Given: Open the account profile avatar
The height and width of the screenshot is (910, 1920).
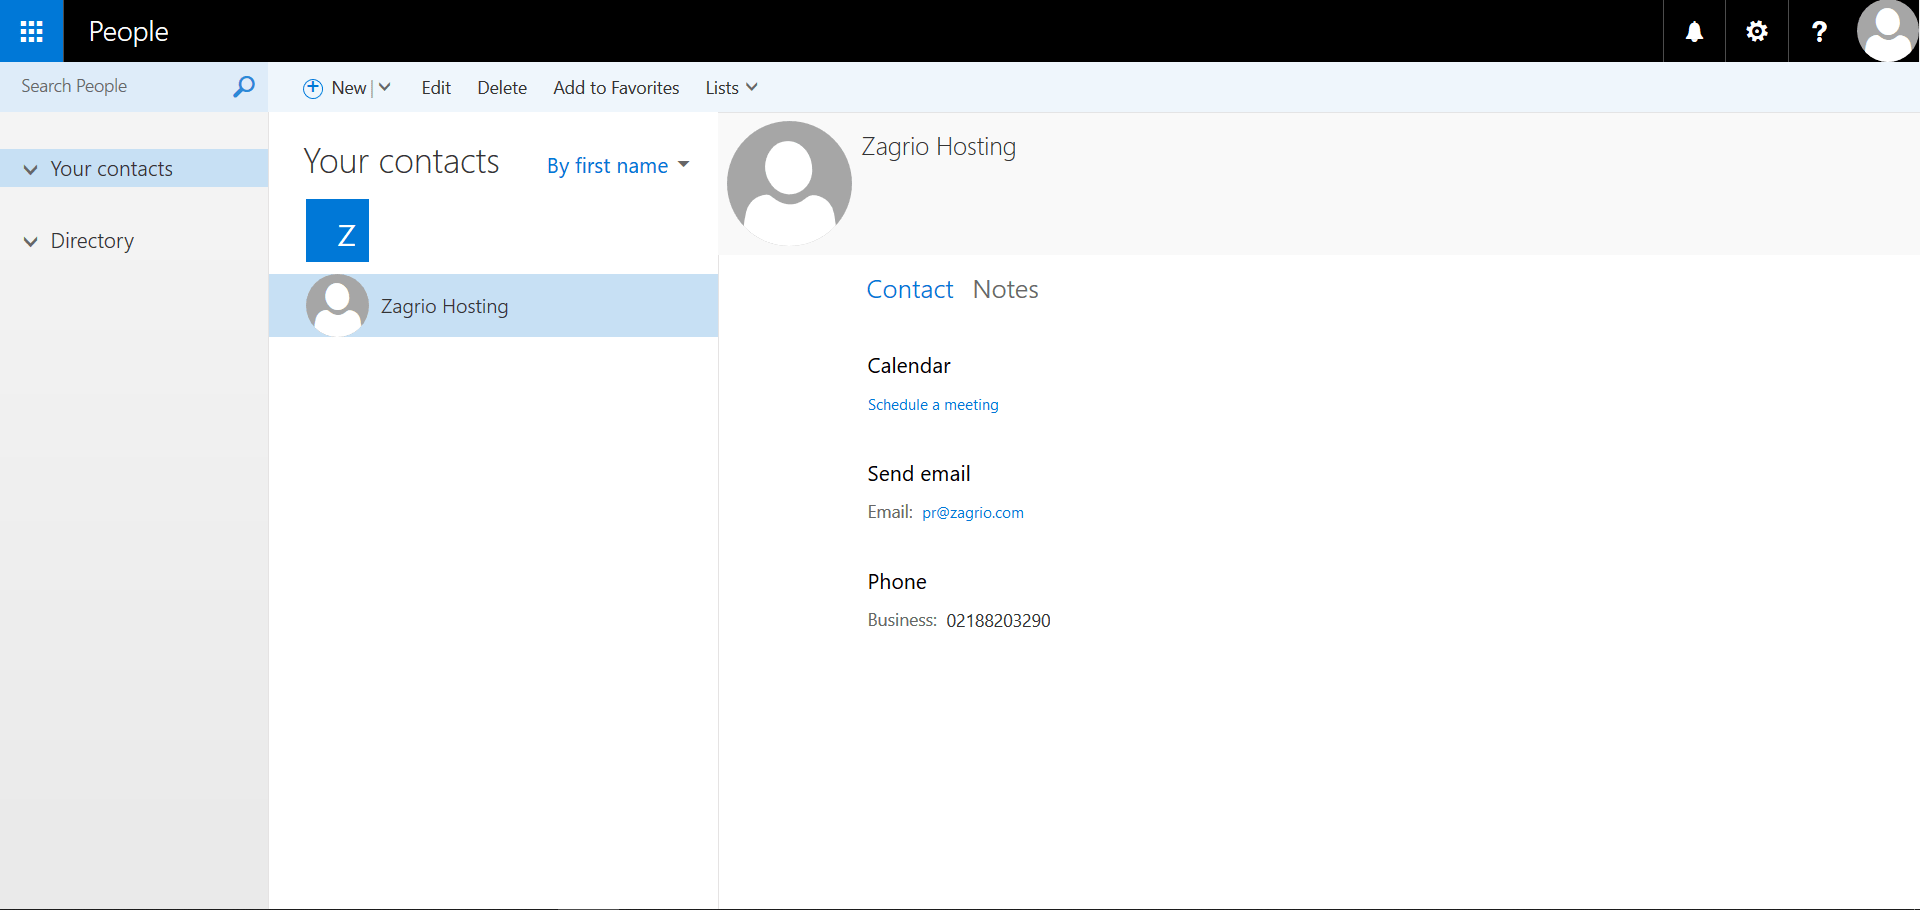Looking at the screenshot, I should (x=1887, y=31).
